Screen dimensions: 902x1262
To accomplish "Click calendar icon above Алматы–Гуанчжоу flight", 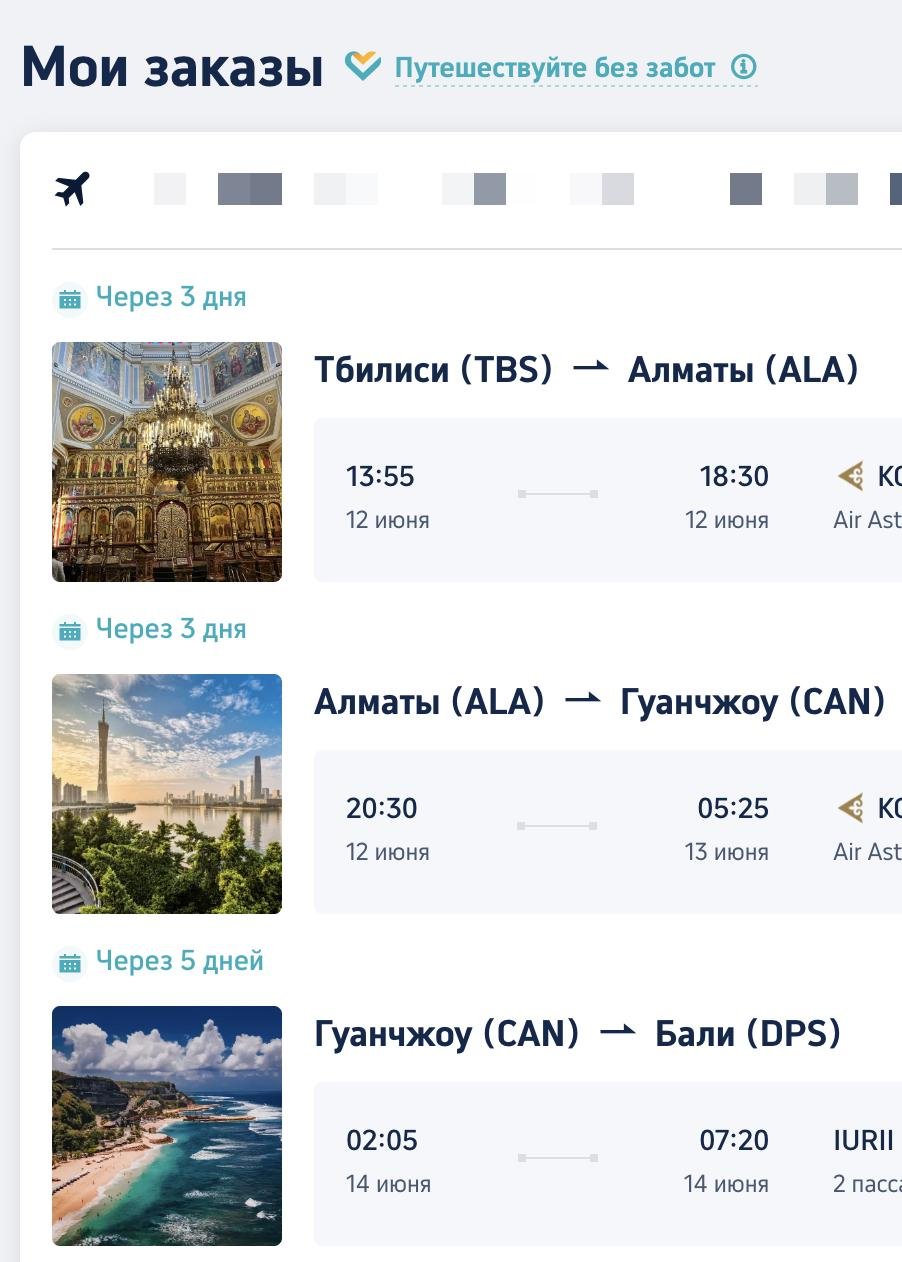I will point(69,630).
